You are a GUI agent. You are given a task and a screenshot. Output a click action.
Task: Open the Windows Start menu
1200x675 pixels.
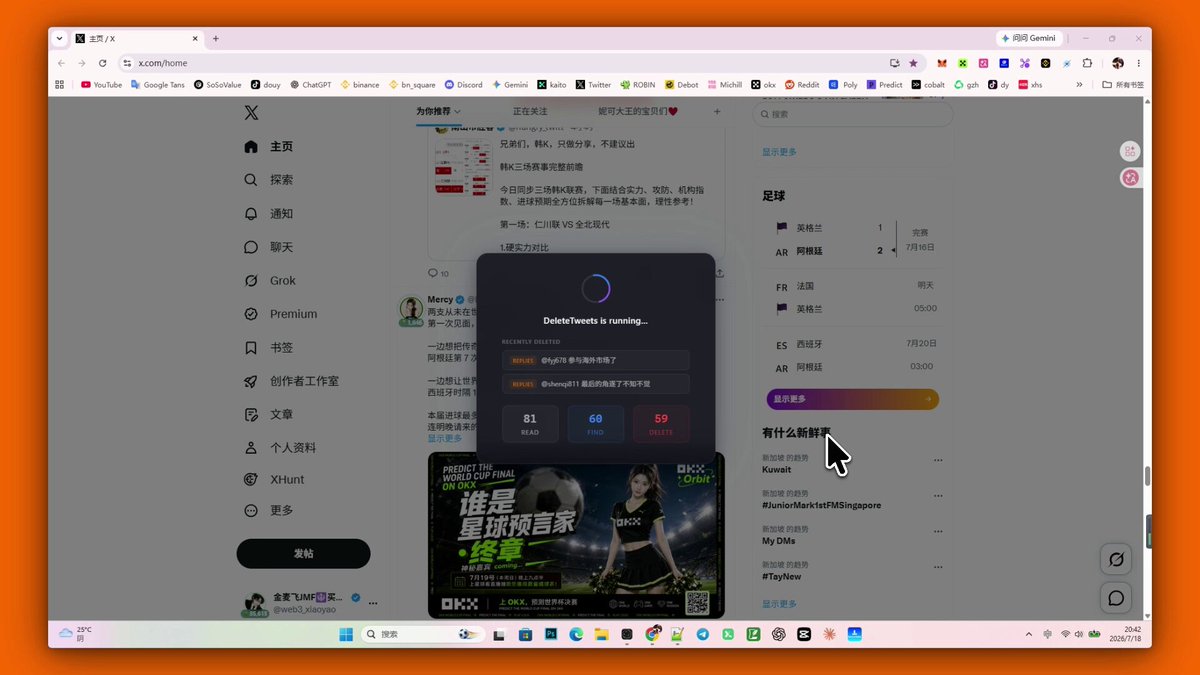(346, 634)
